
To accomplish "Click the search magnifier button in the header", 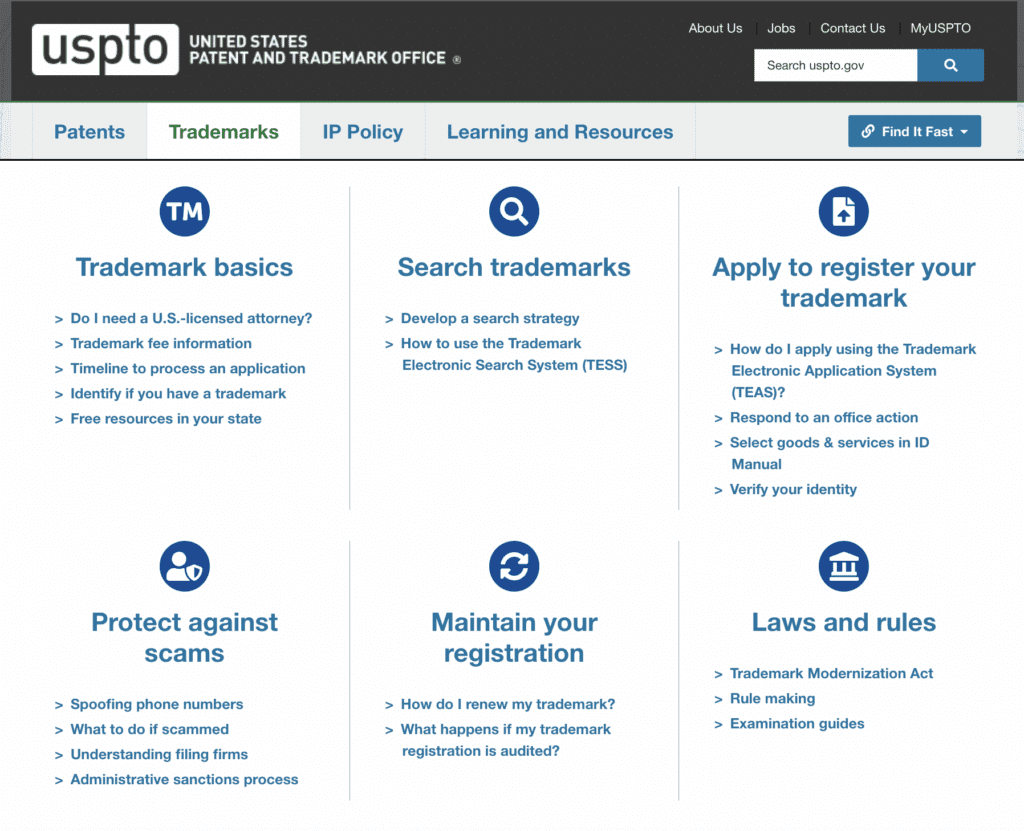I will point(950,64).
